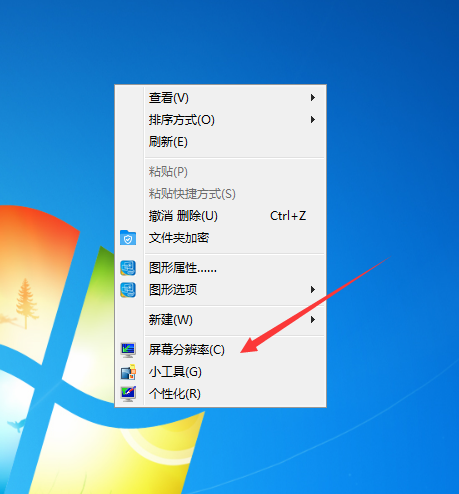Viewport: 459px width, 494px height.
Task: Expand the 排序方式(O) submenu arrow
Action: tap(313, 120)
